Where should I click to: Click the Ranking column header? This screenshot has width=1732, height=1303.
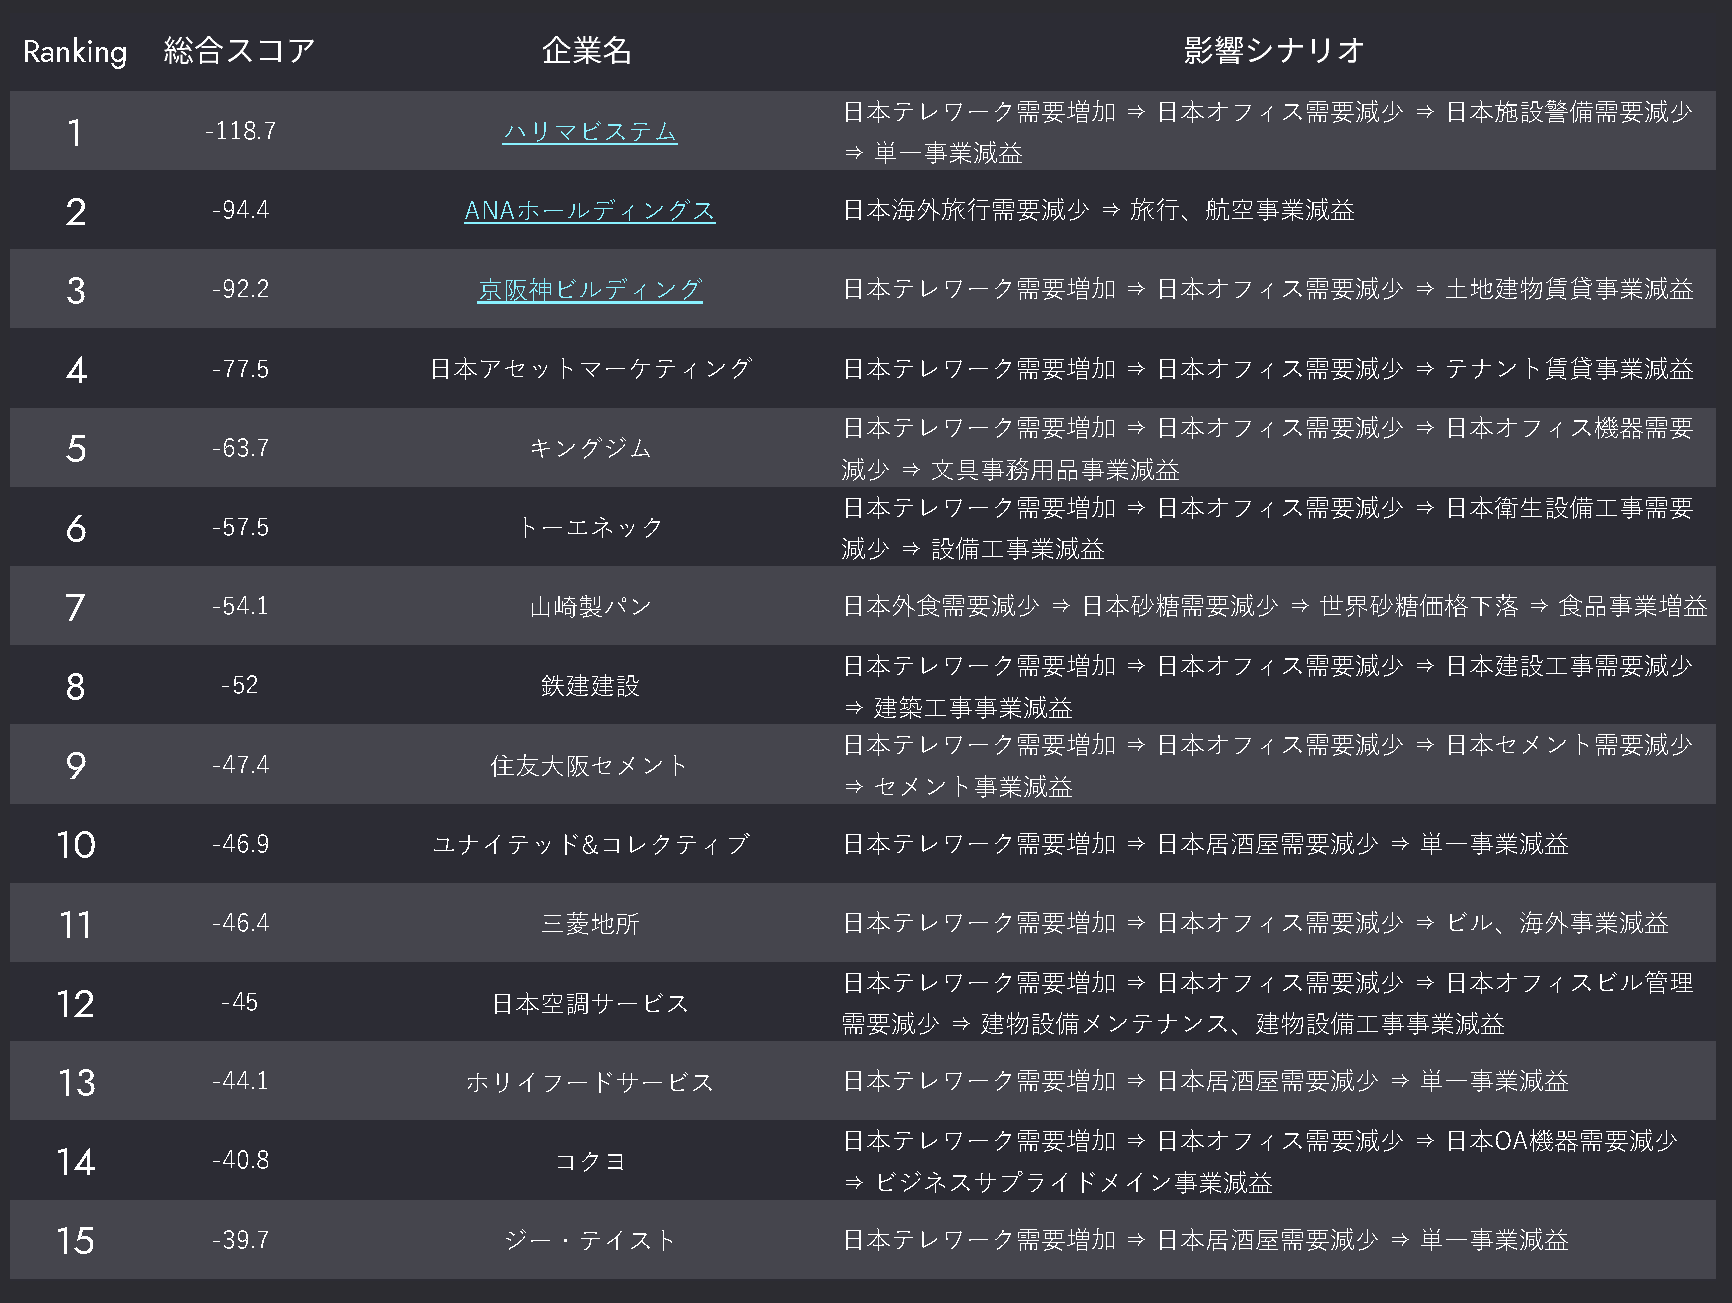click(75, 51)
